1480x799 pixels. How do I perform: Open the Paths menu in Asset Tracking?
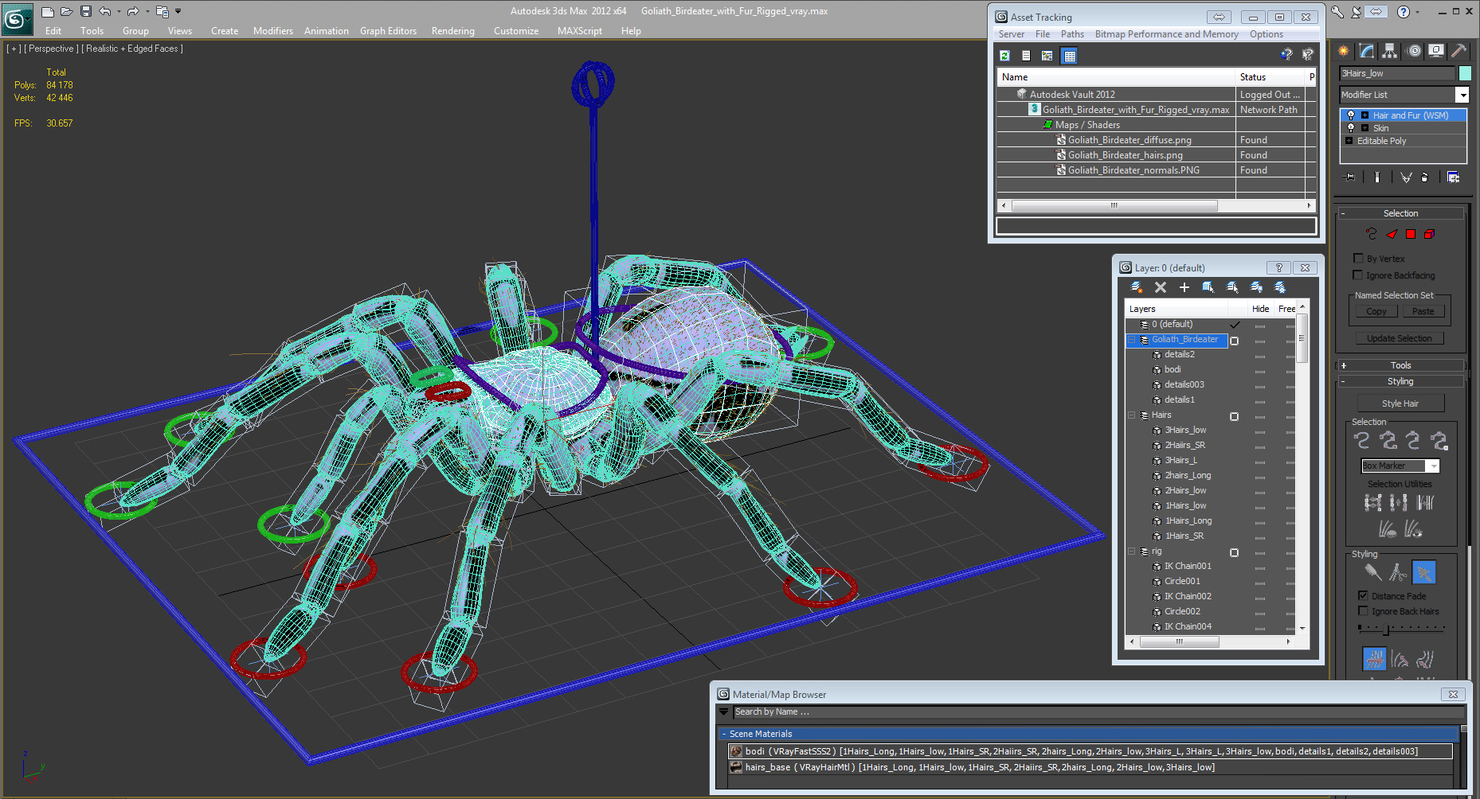1072,34
